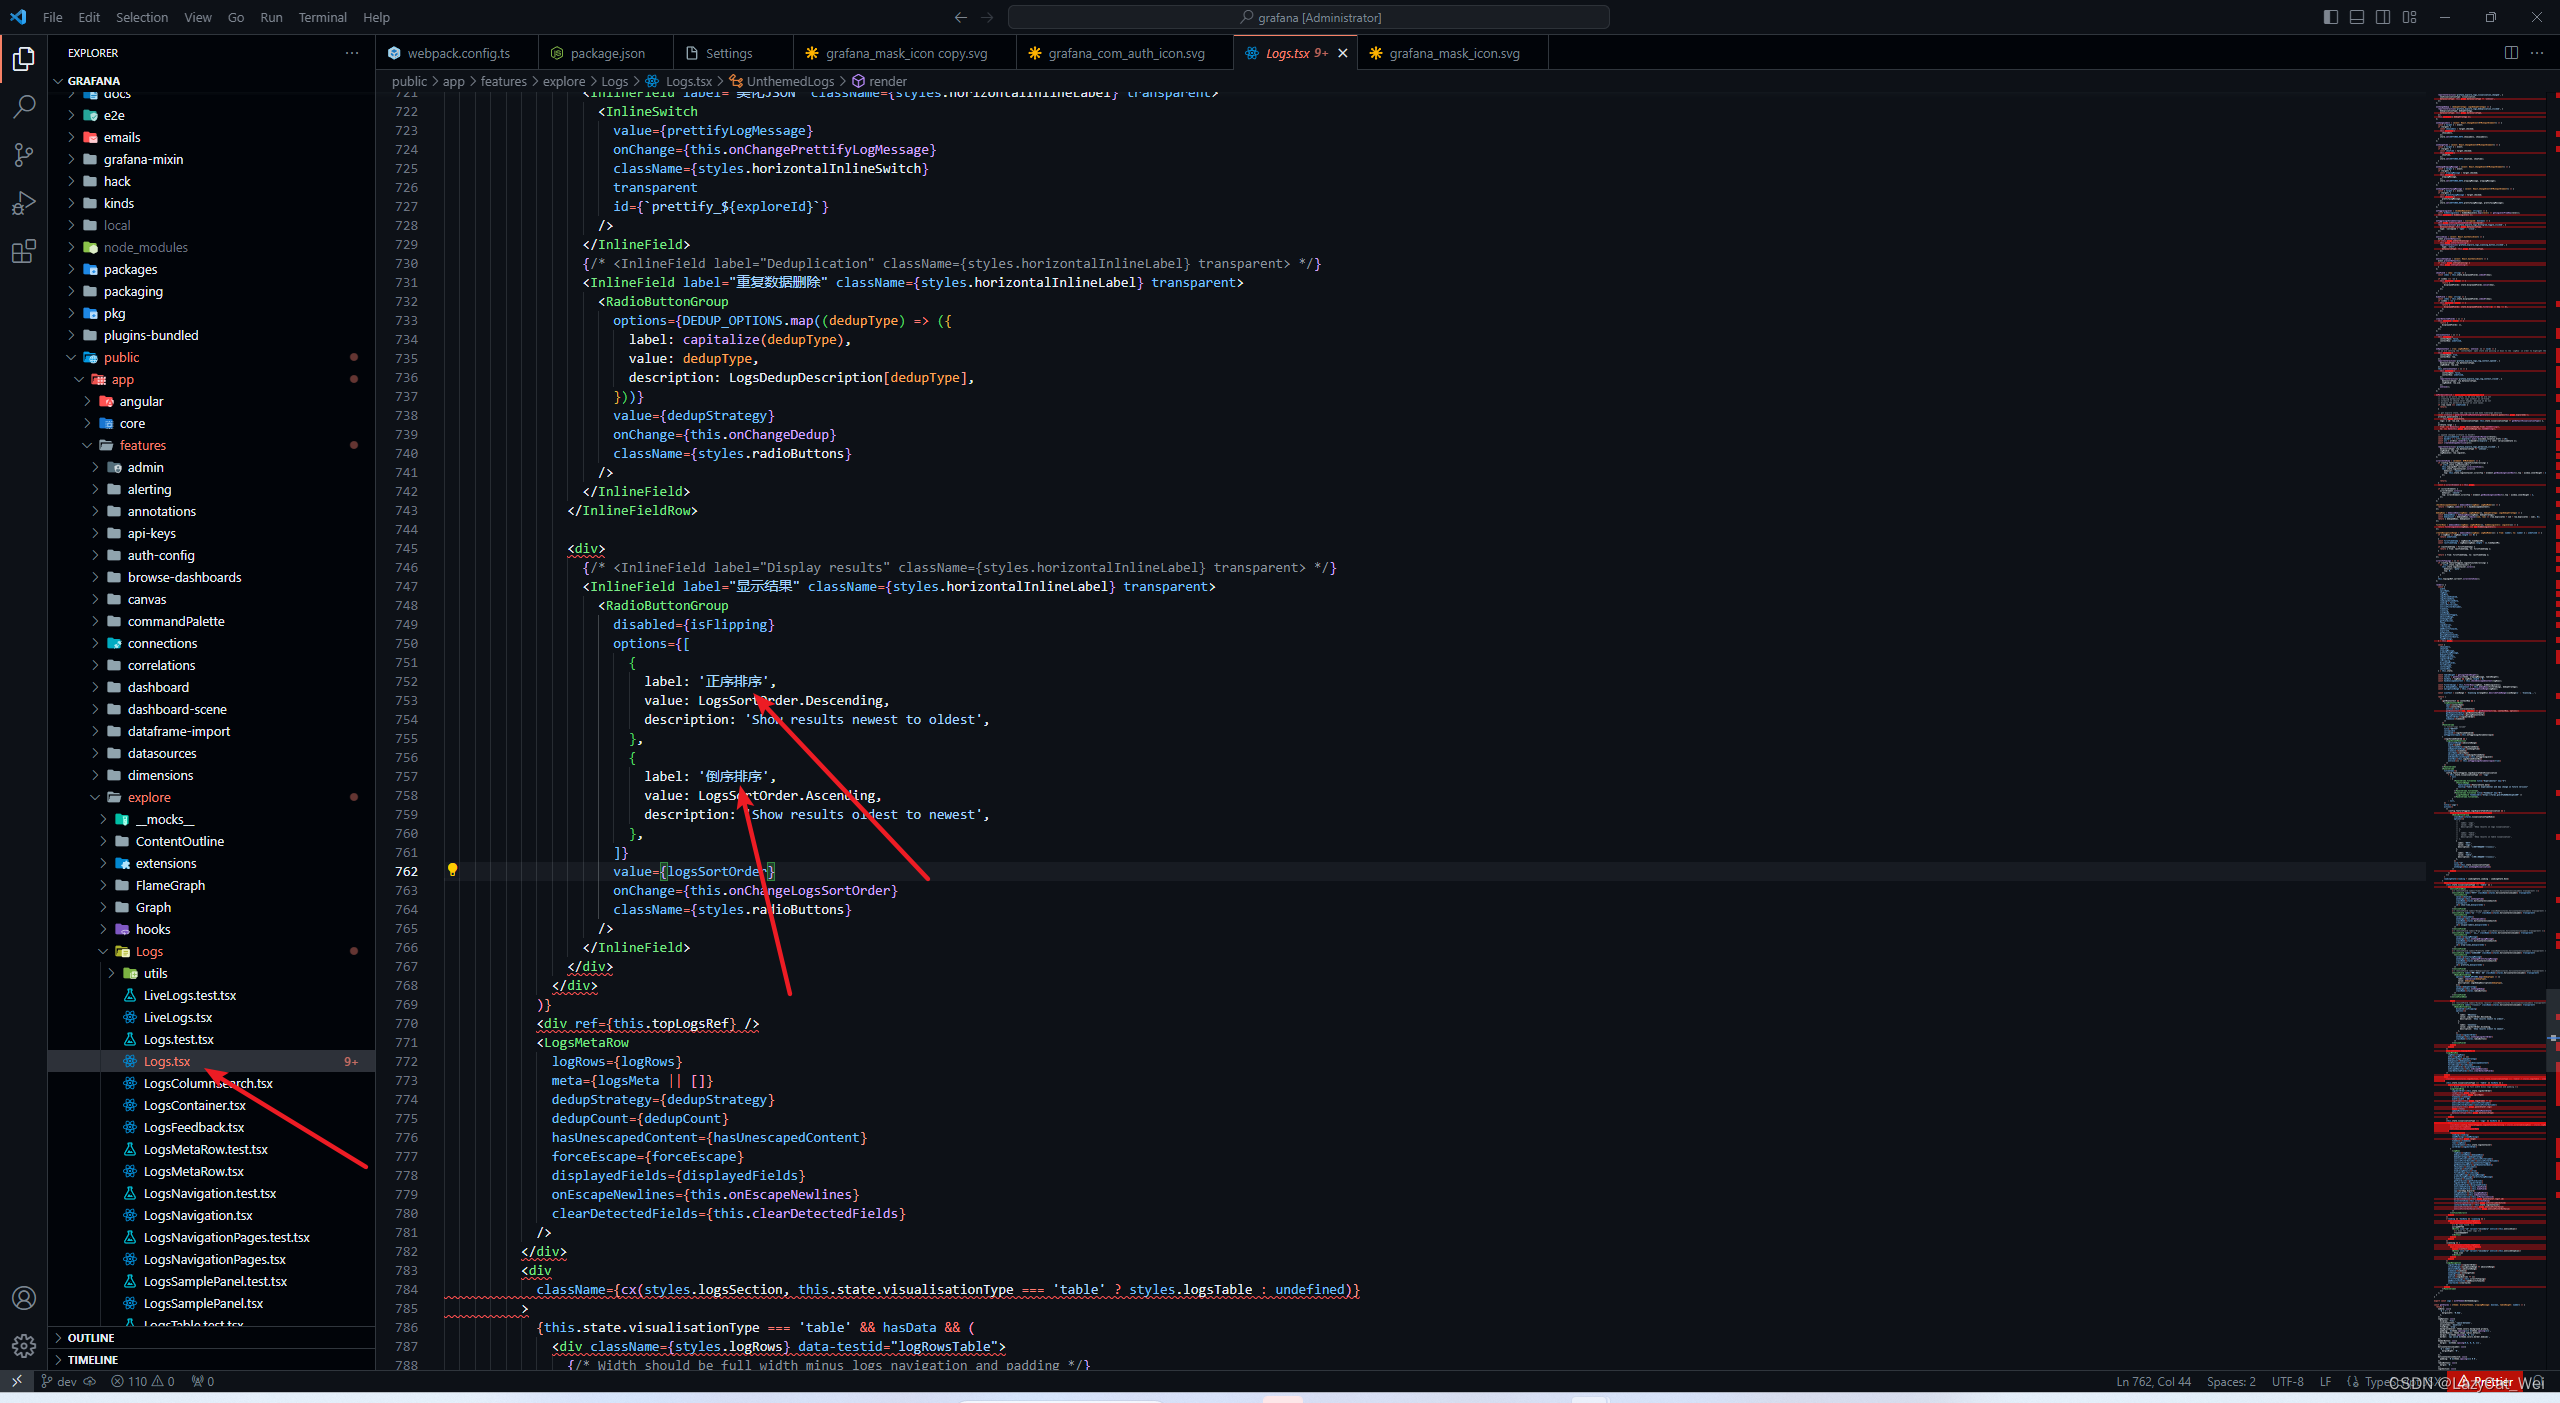Click the lightbulb code action icon
The width and height of the screenshot is (2560, 1403).
point(452,870)
